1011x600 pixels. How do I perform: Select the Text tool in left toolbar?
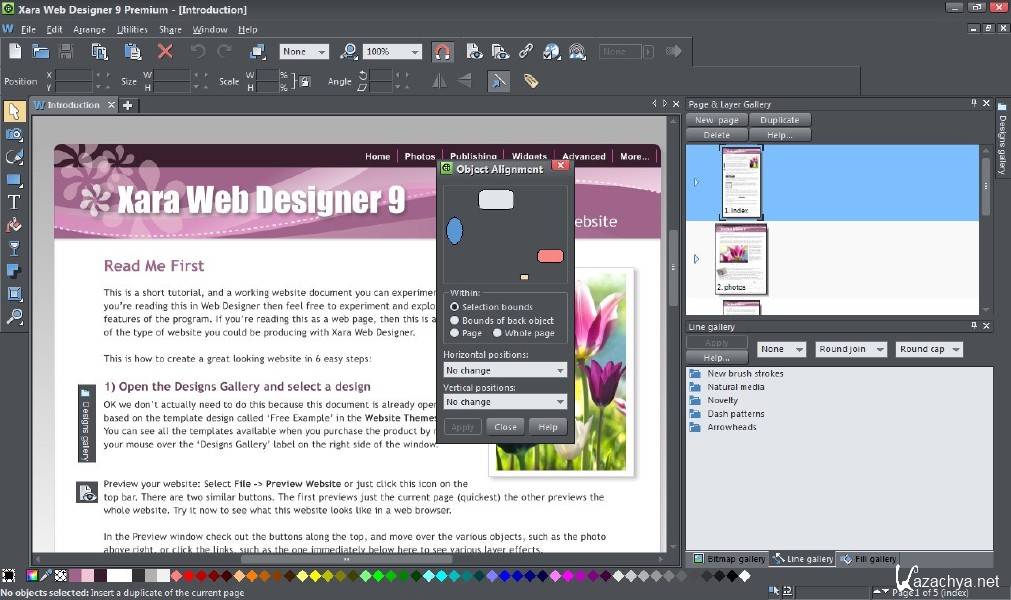pos(14,202)
